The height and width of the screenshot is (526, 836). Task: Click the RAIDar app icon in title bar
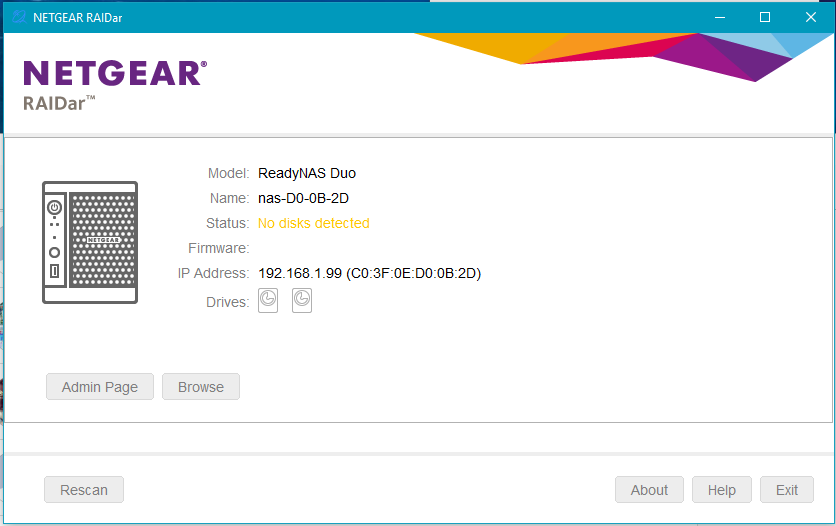pos(19,17)
